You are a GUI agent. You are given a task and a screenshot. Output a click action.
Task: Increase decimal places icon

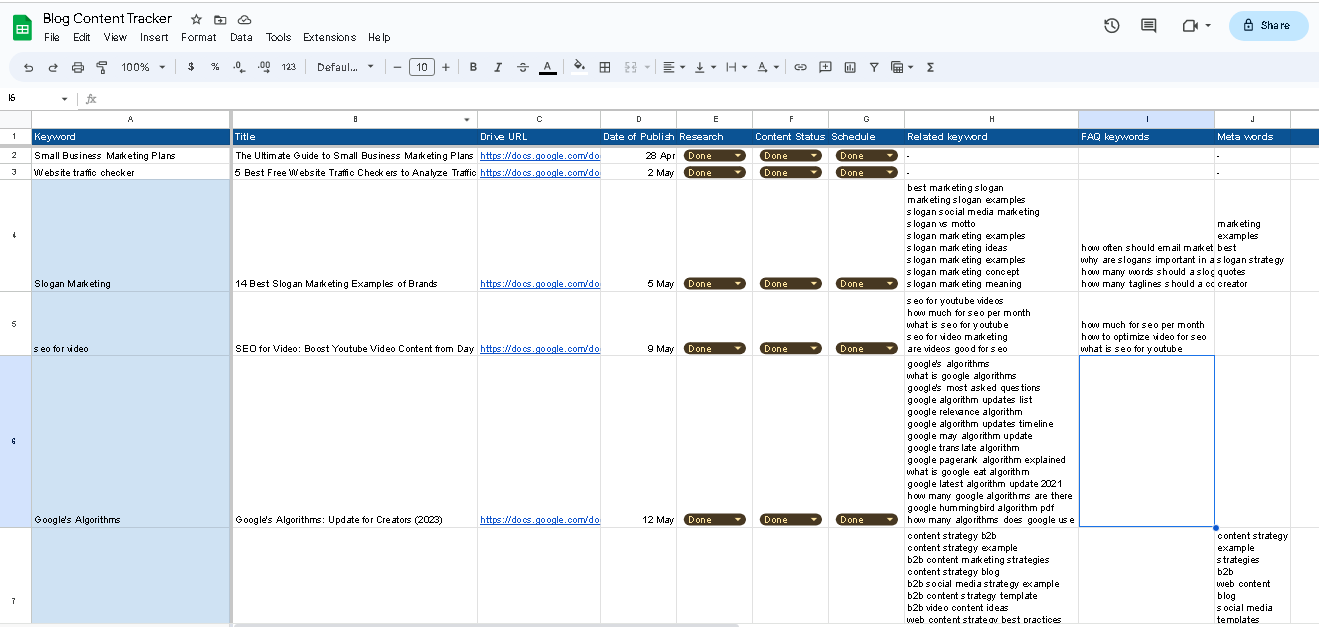[x=264, y=67]
